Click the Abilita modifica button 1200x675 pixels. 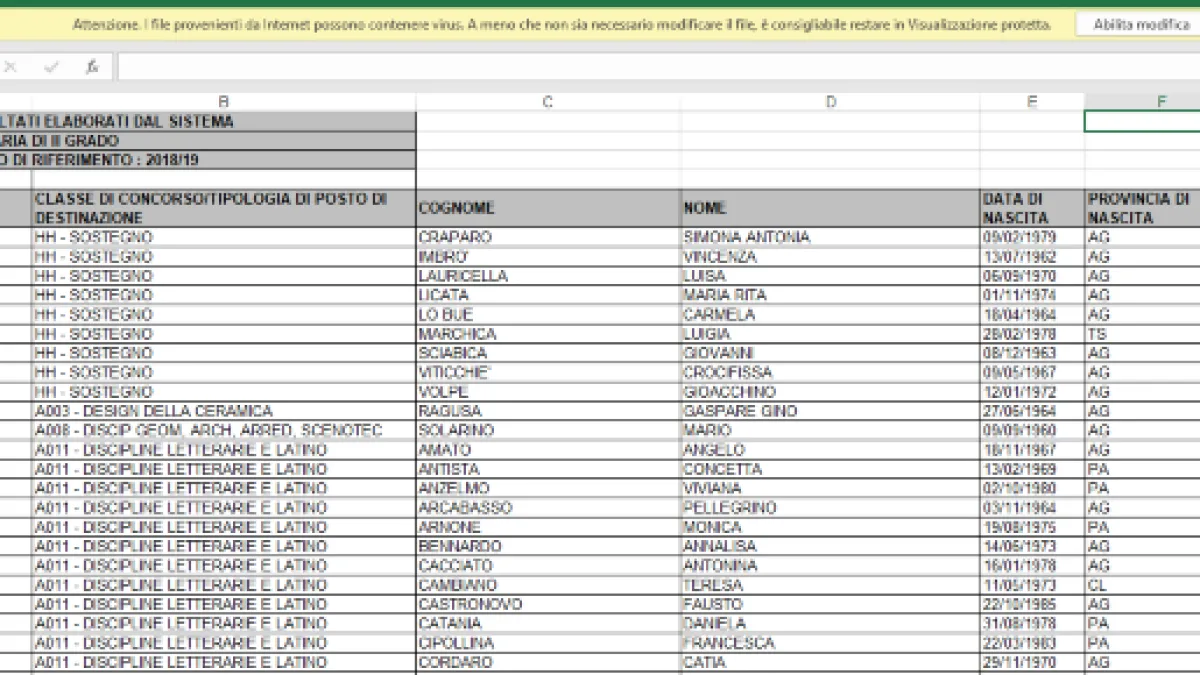tap(1140, 24)
